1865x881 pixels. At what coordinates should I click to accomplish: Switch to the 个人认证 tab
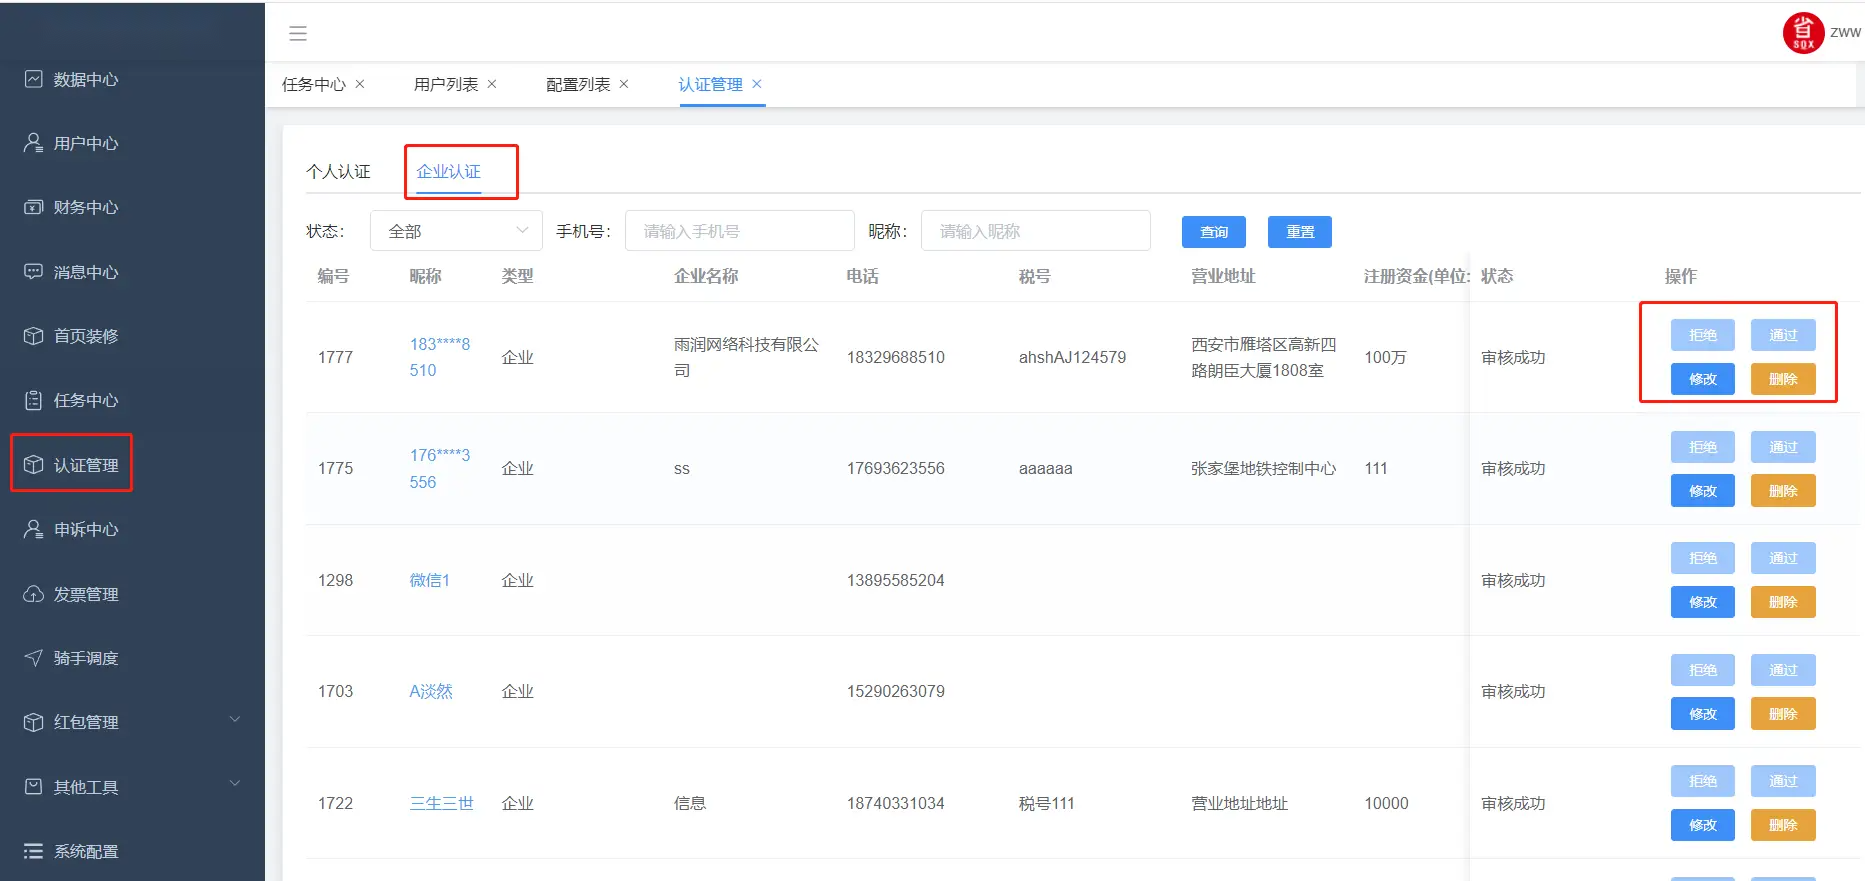point(338,172)
